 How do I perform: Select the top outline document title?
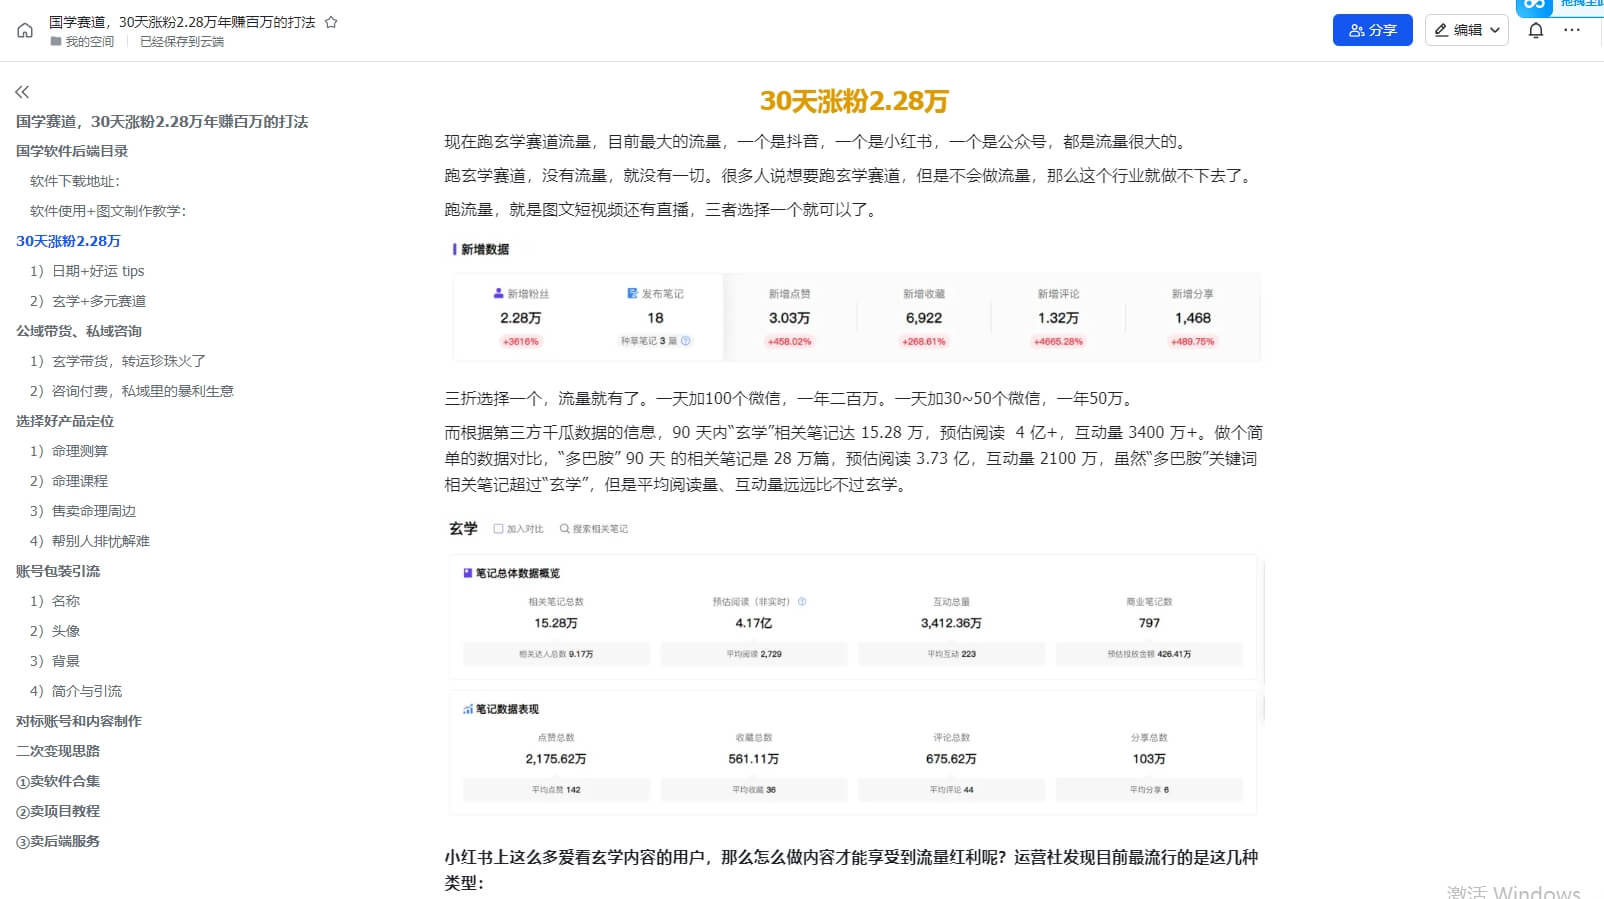point(162,121)
